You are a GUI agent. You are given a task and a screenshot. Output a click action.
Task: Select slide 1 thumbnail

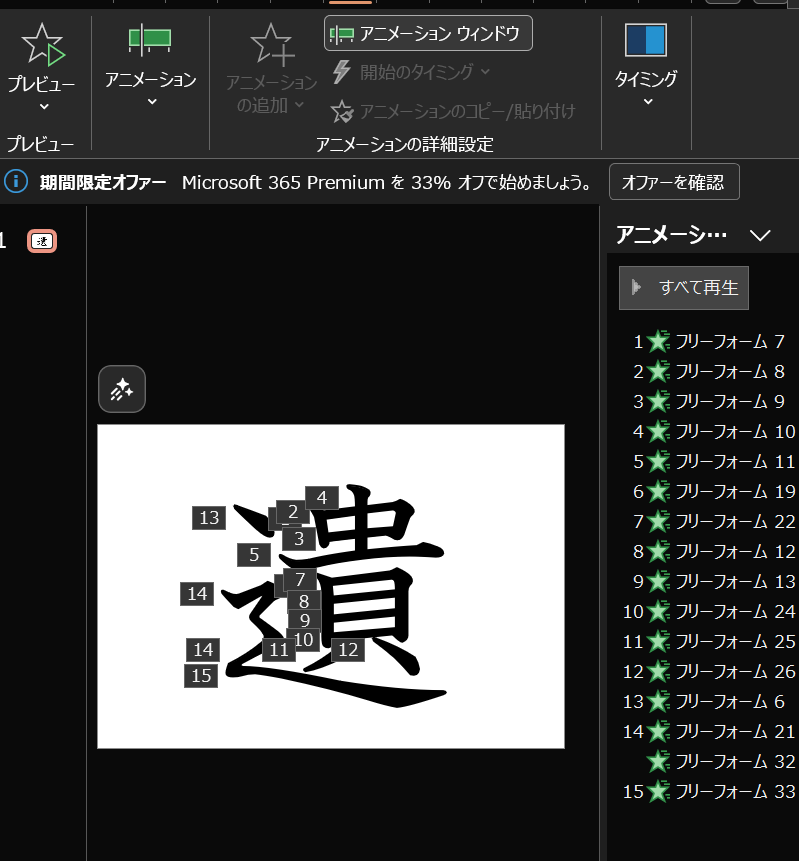coord(42,241)
